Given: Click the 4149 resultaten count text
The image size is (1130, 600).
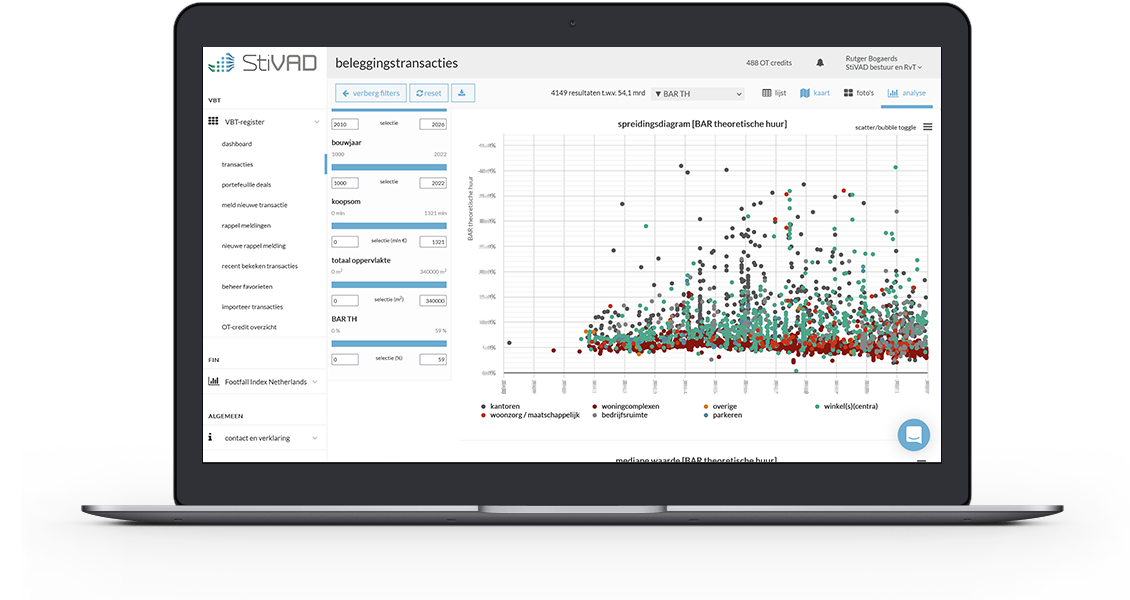Looking at the screenshot, I should [597, 93].
